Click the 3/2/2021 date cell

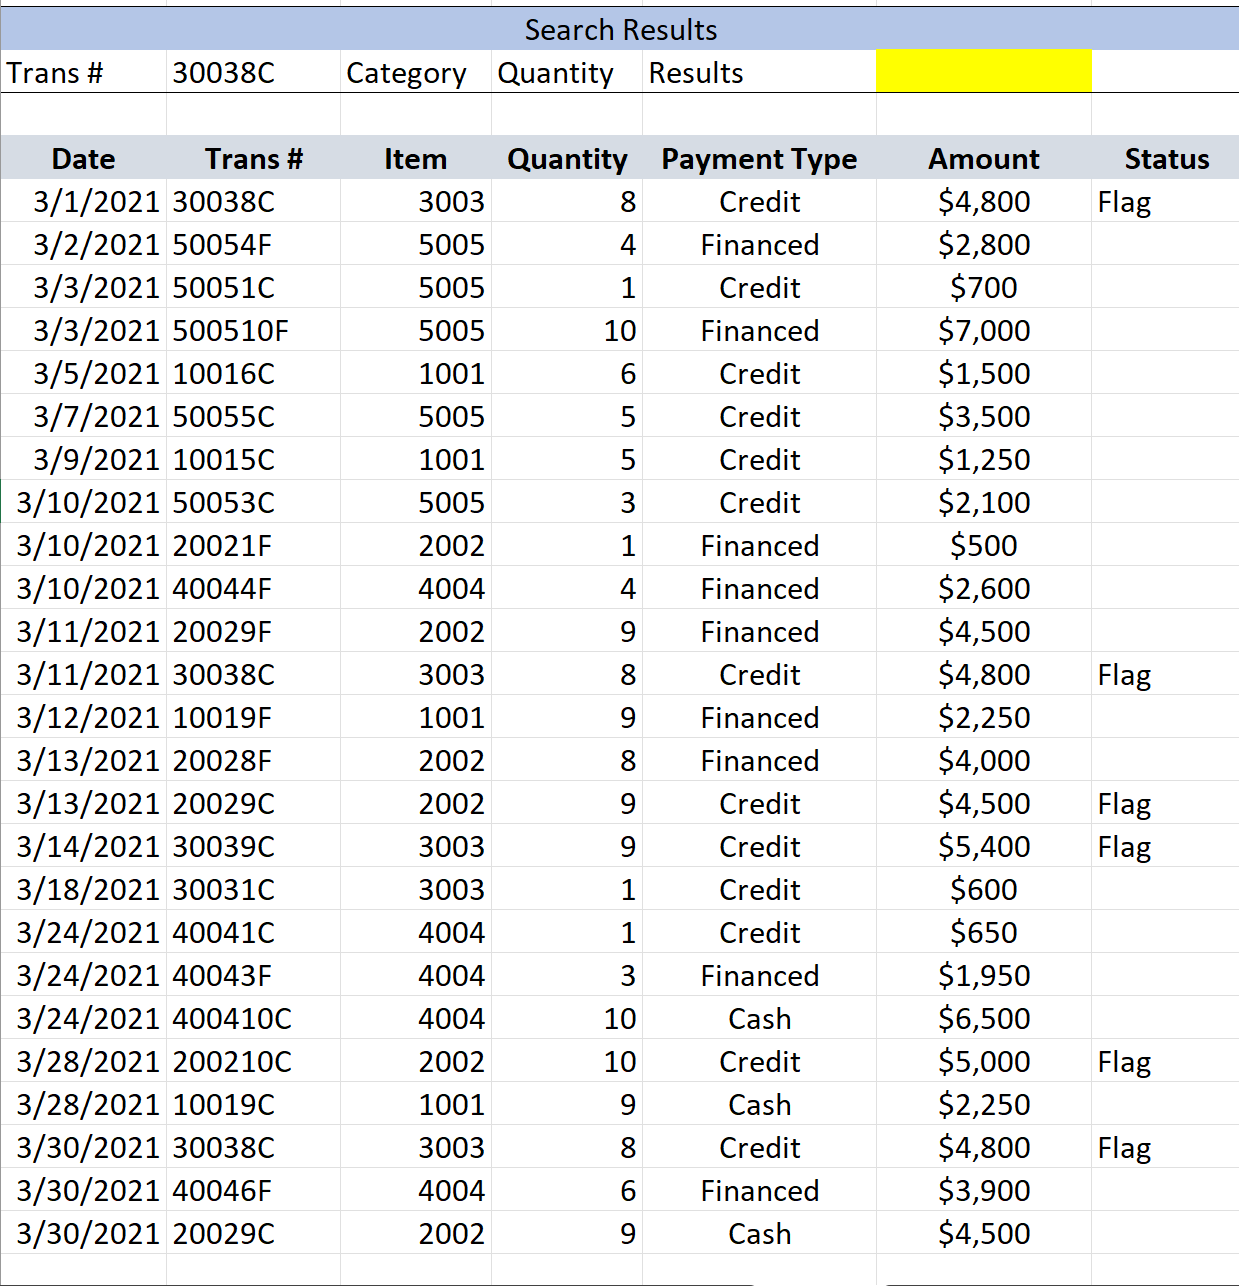(84, 244)
